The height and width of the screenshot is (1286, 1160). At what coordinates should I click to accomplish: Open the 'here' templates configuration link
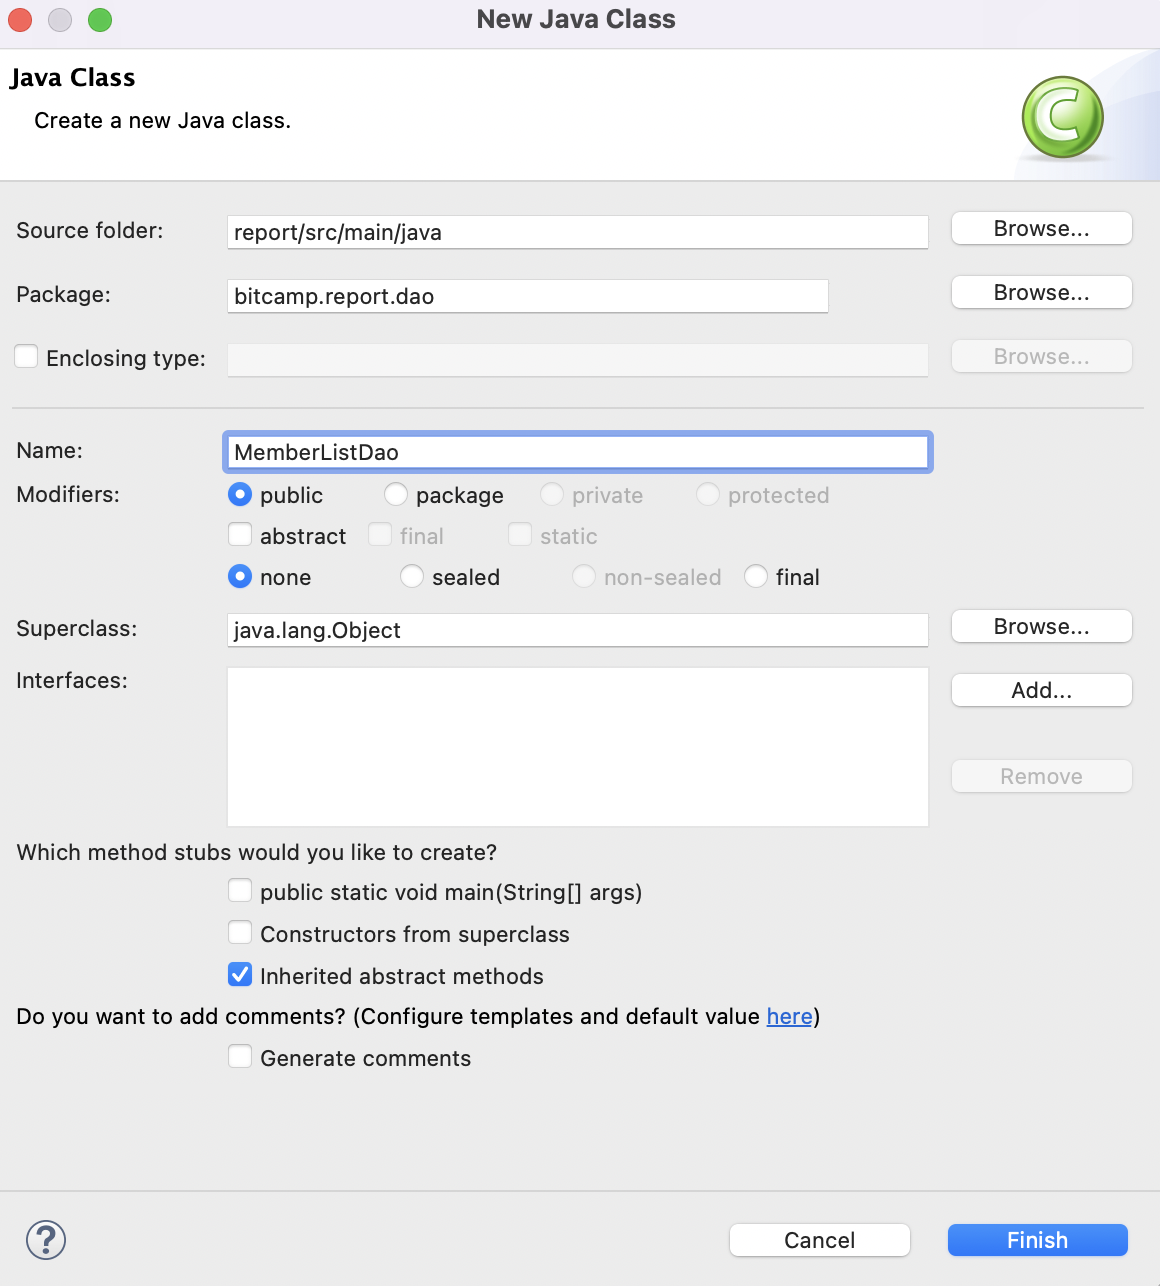click(x=789, y=1017)
